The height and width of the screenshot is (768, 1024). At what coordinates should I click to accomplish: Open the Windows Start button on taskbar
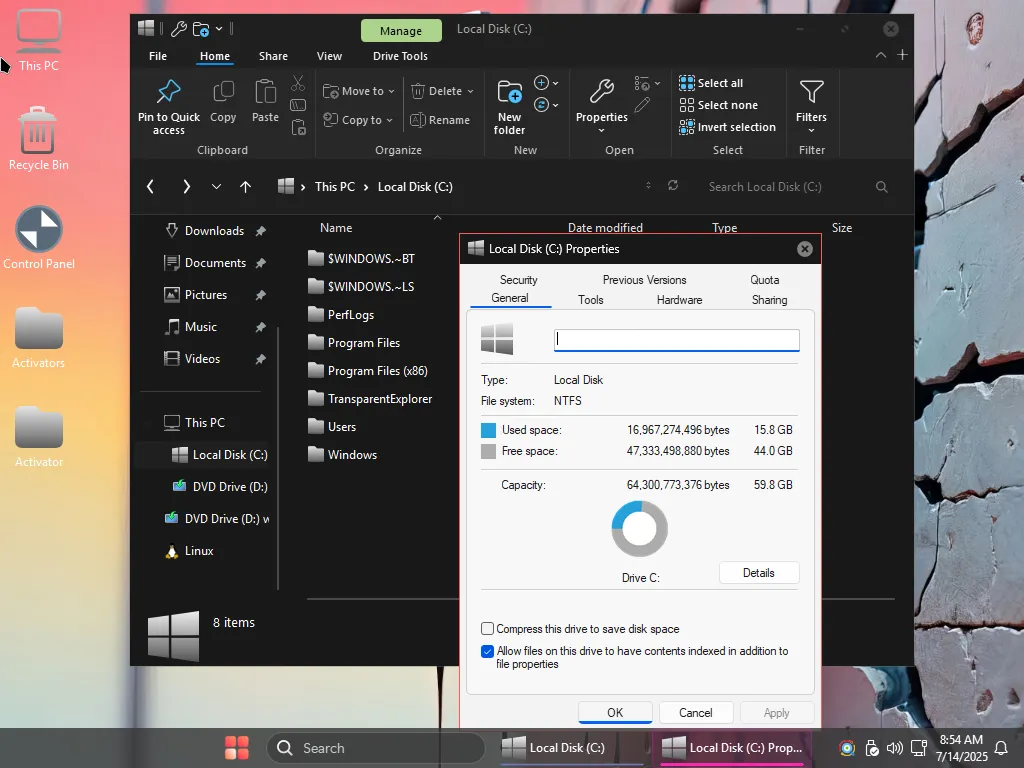pos(236,748)
